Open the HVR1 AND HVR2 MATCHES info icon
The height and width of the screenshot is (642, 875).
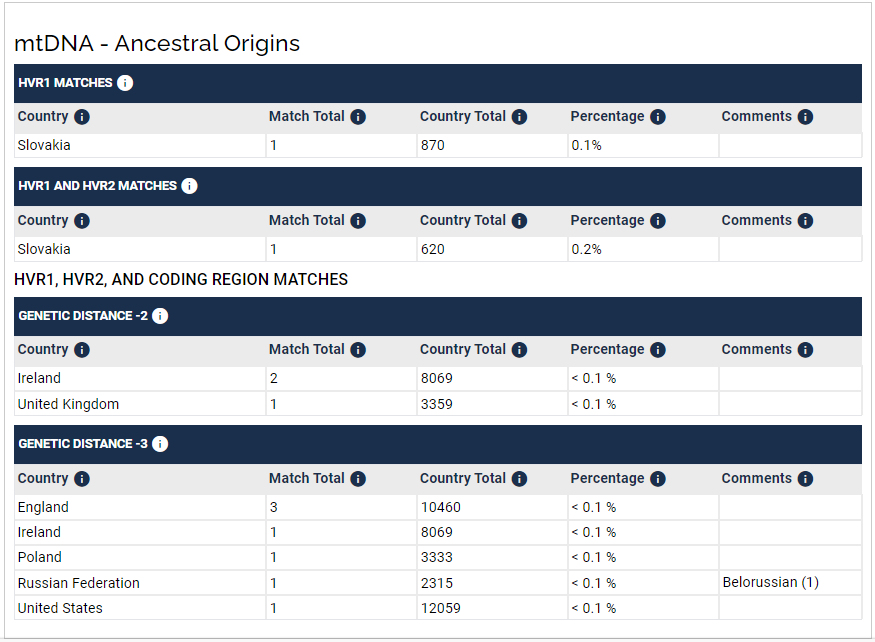[x=189, y=185]
